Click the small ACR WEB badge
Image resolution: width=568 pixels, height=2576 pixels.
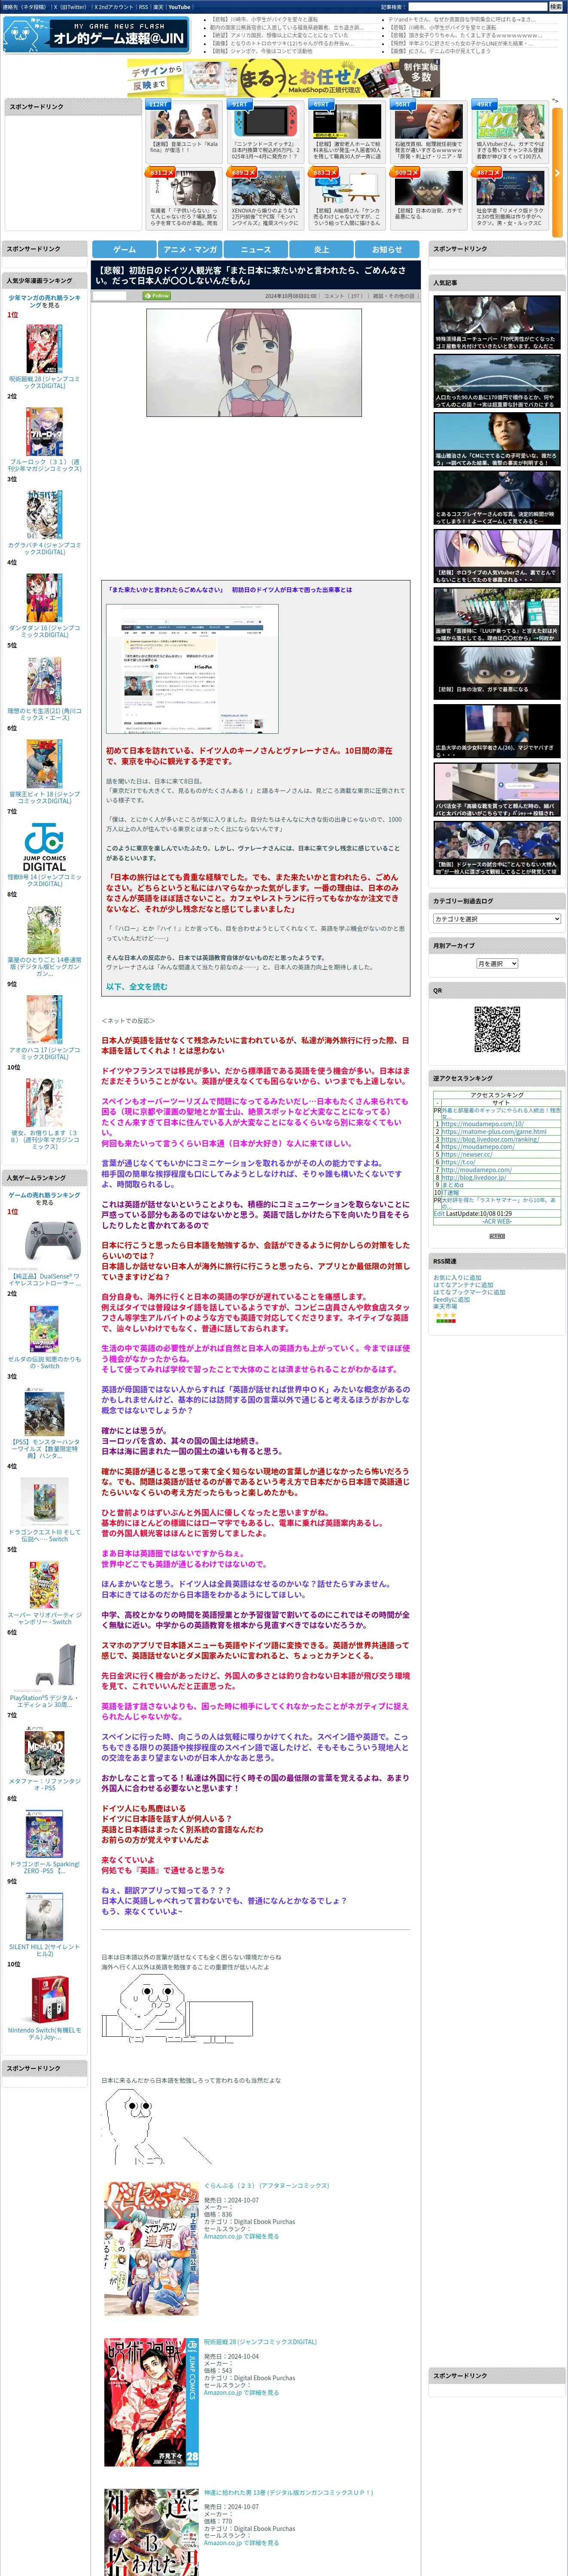coord(497,1236)
